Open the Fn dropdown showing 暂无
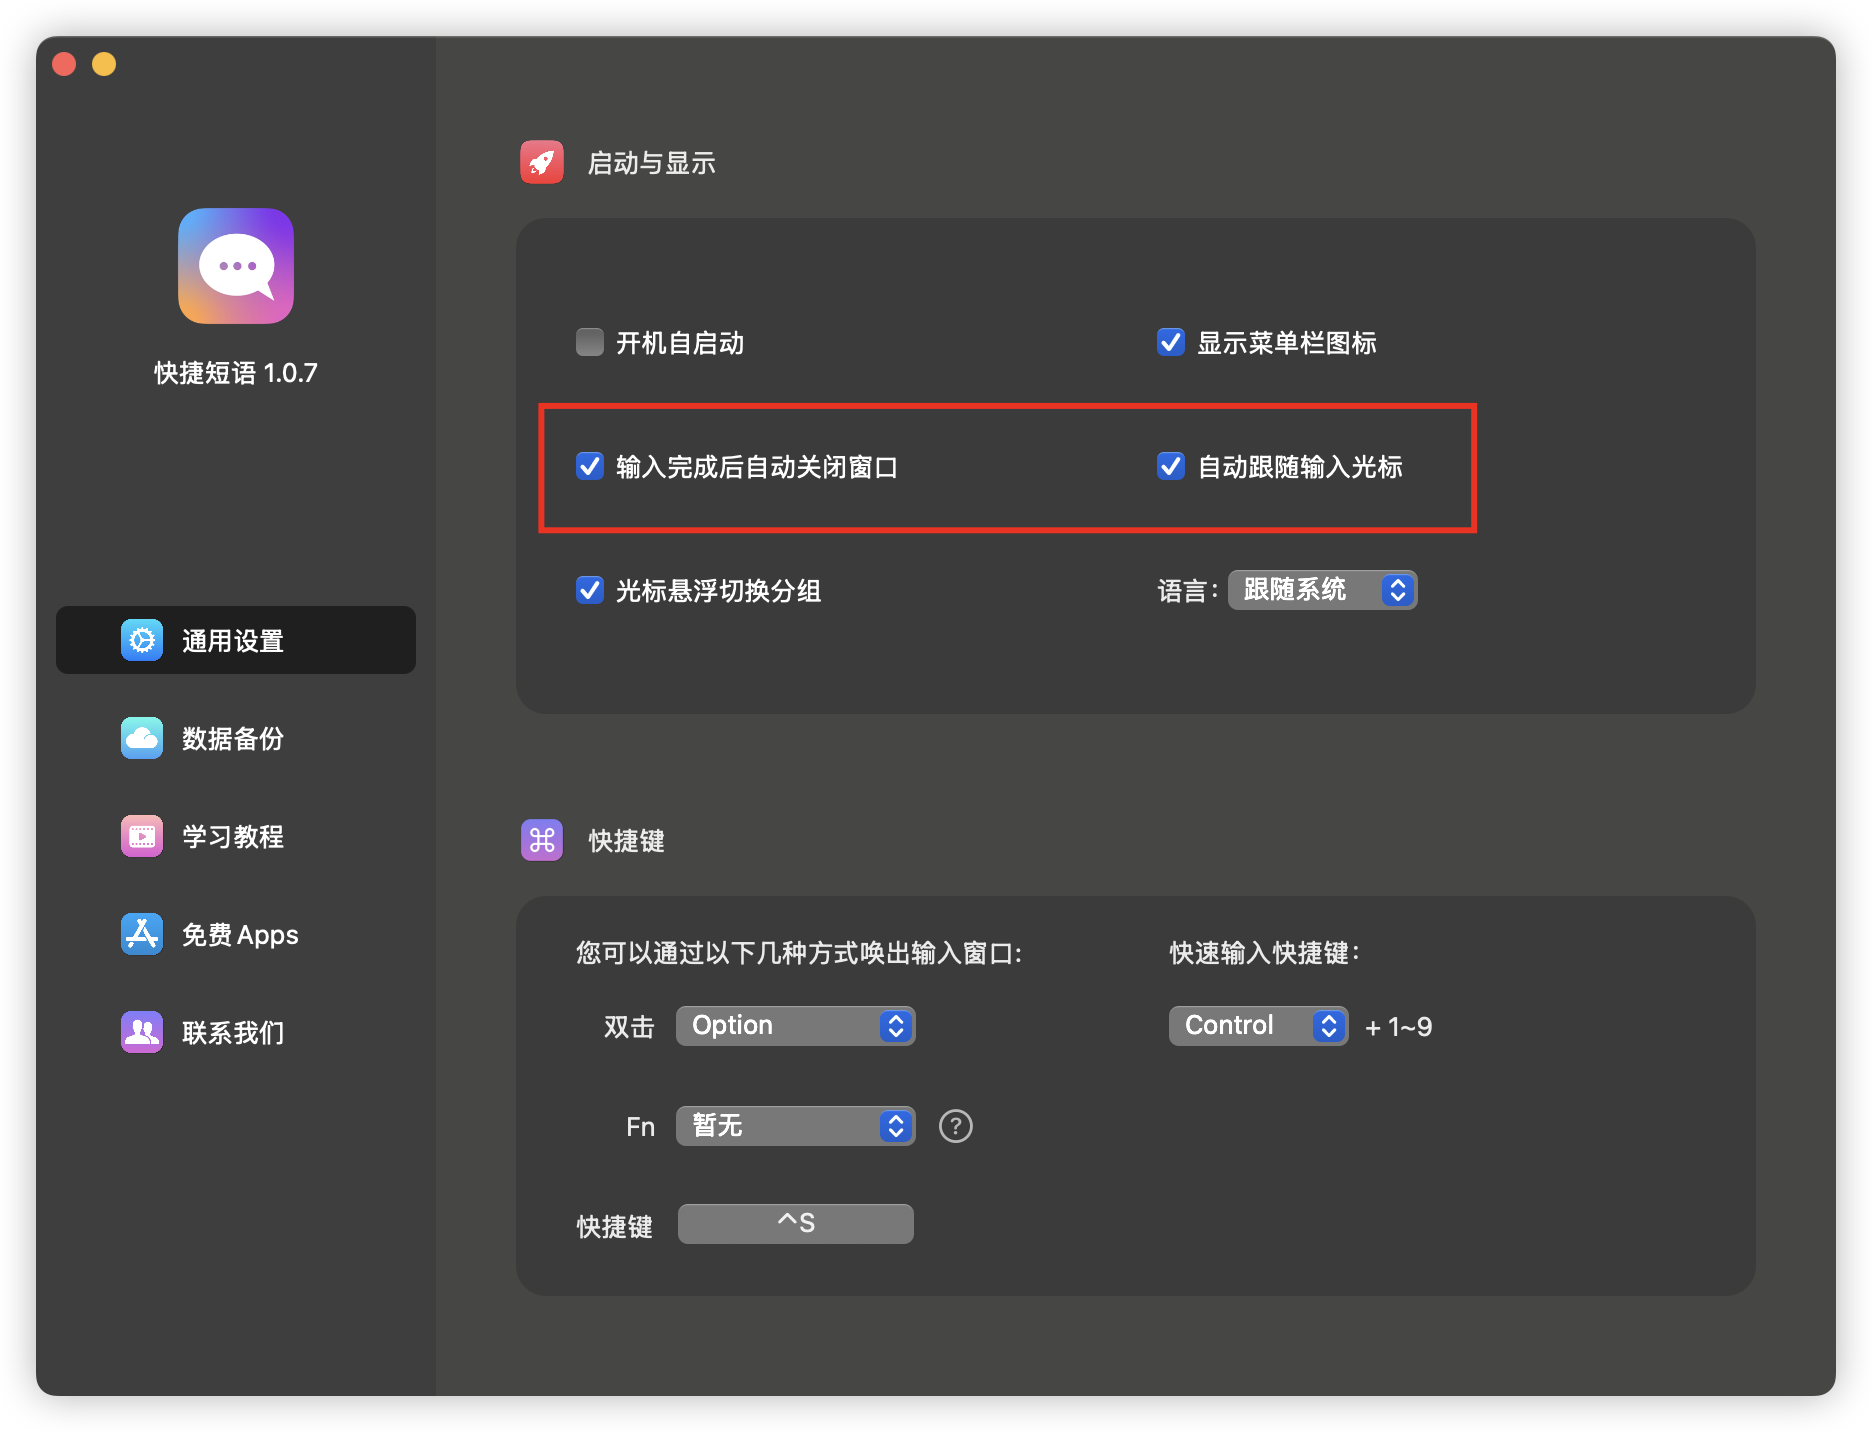 click(795, 1126)
